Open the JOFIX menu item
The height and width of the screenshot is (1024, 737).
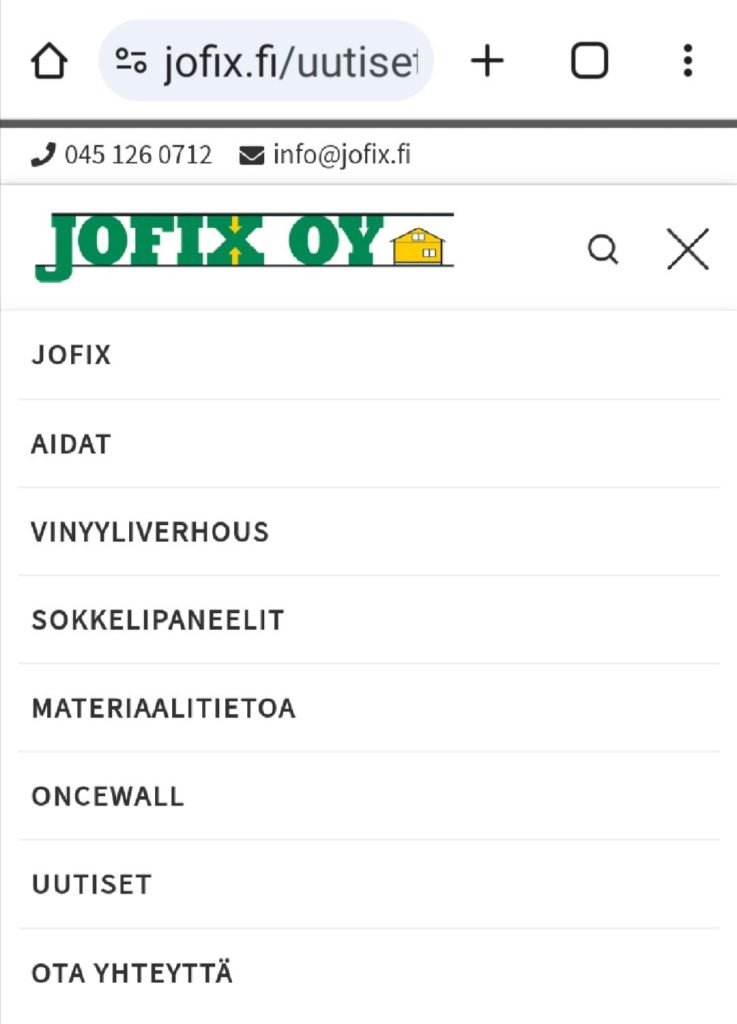pyautogui.click(x=72, y=355)
